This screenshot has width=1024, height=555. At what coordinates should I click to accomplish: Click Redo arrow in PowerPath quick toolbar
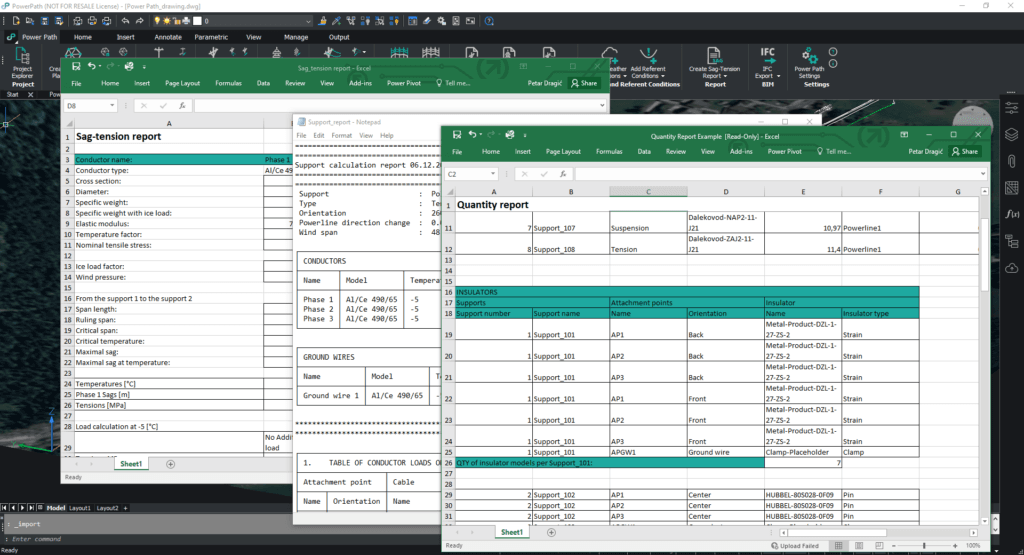(139, 21)
